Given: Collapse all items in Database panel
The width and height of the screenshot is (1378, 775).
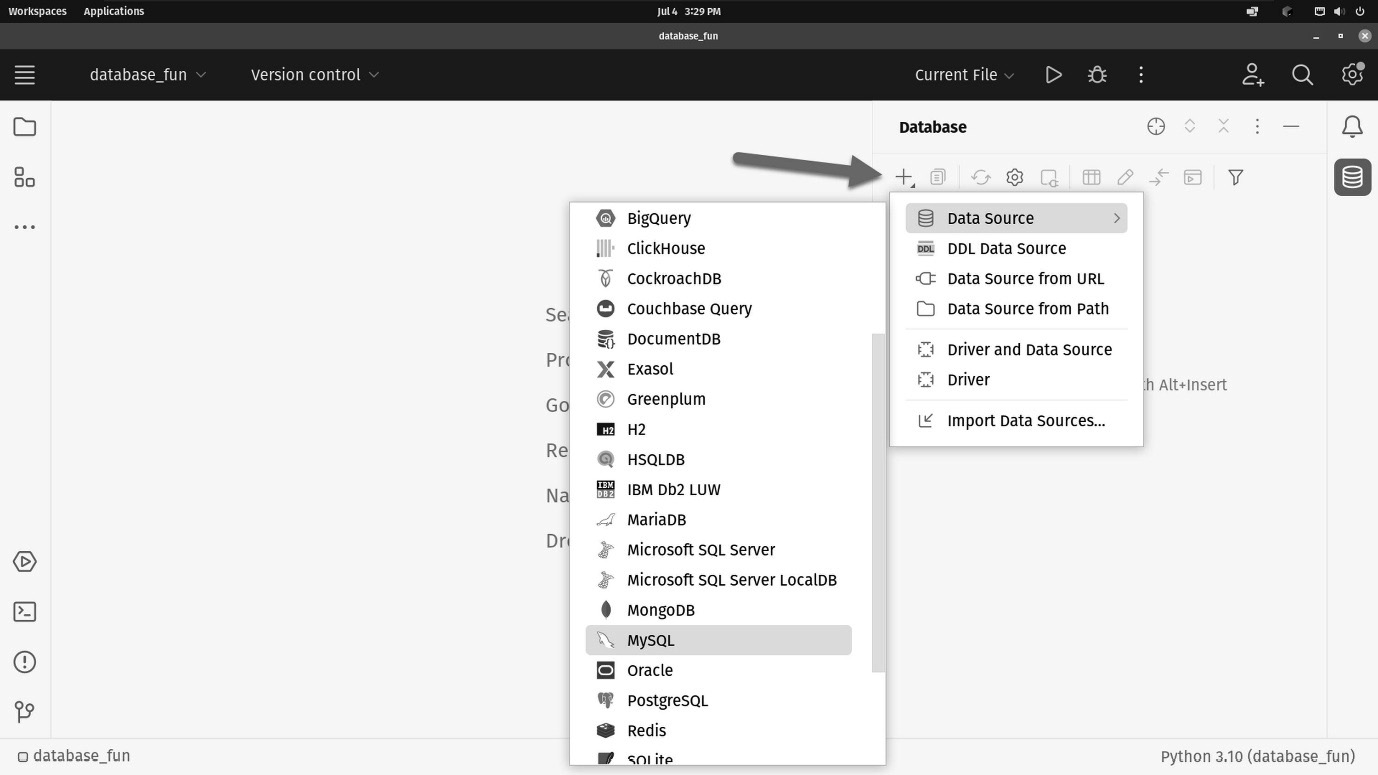Looking at the screenshot, I should click(x=1224, y=127).
